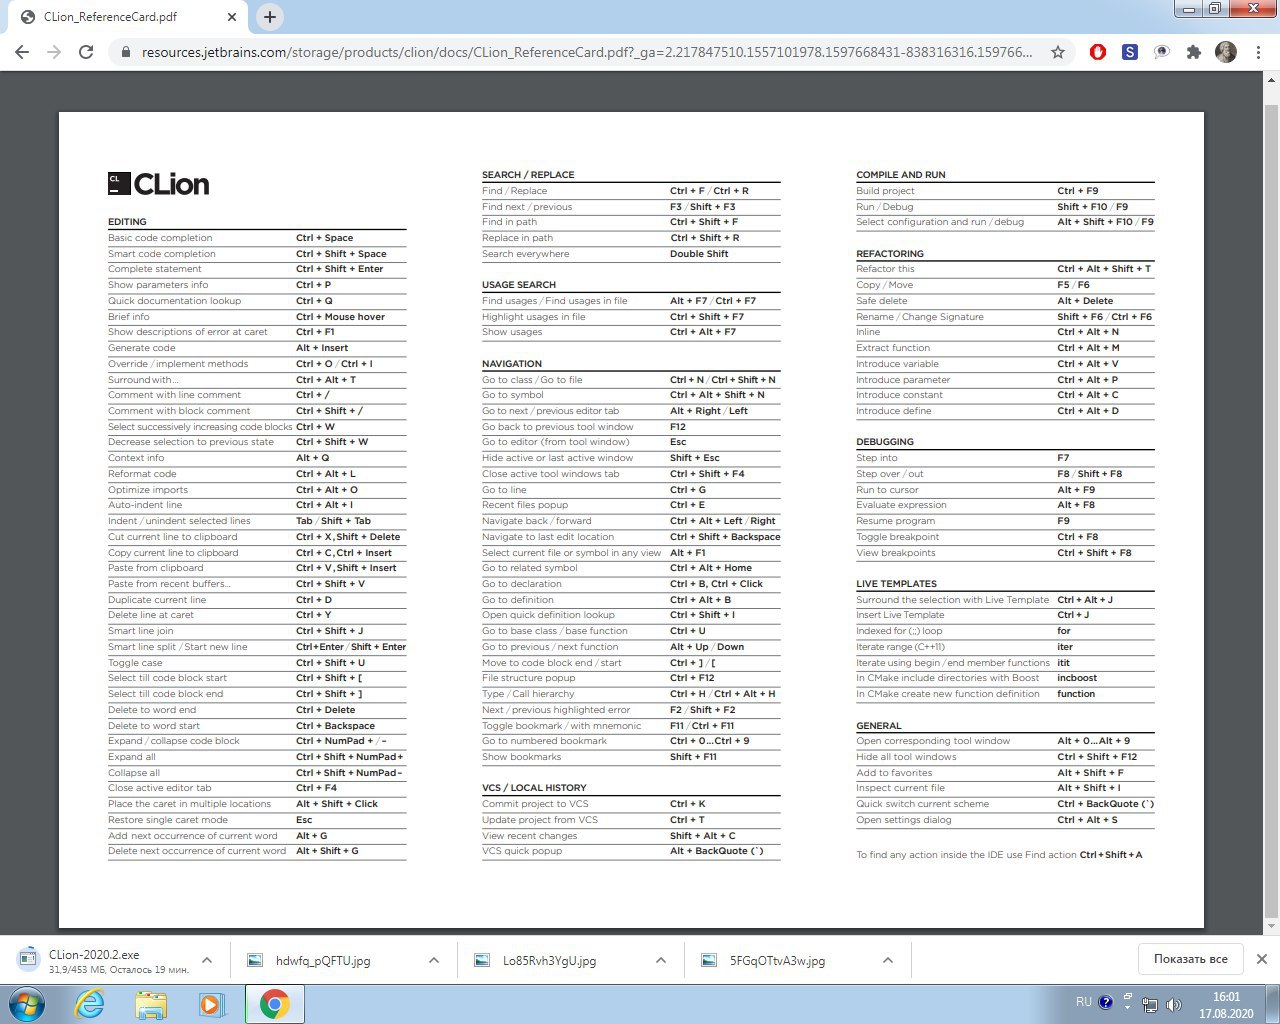Open Windows Explorer from taskbar
The width and height of the screenshot is (1280, 1024).
coord(151,1004)
